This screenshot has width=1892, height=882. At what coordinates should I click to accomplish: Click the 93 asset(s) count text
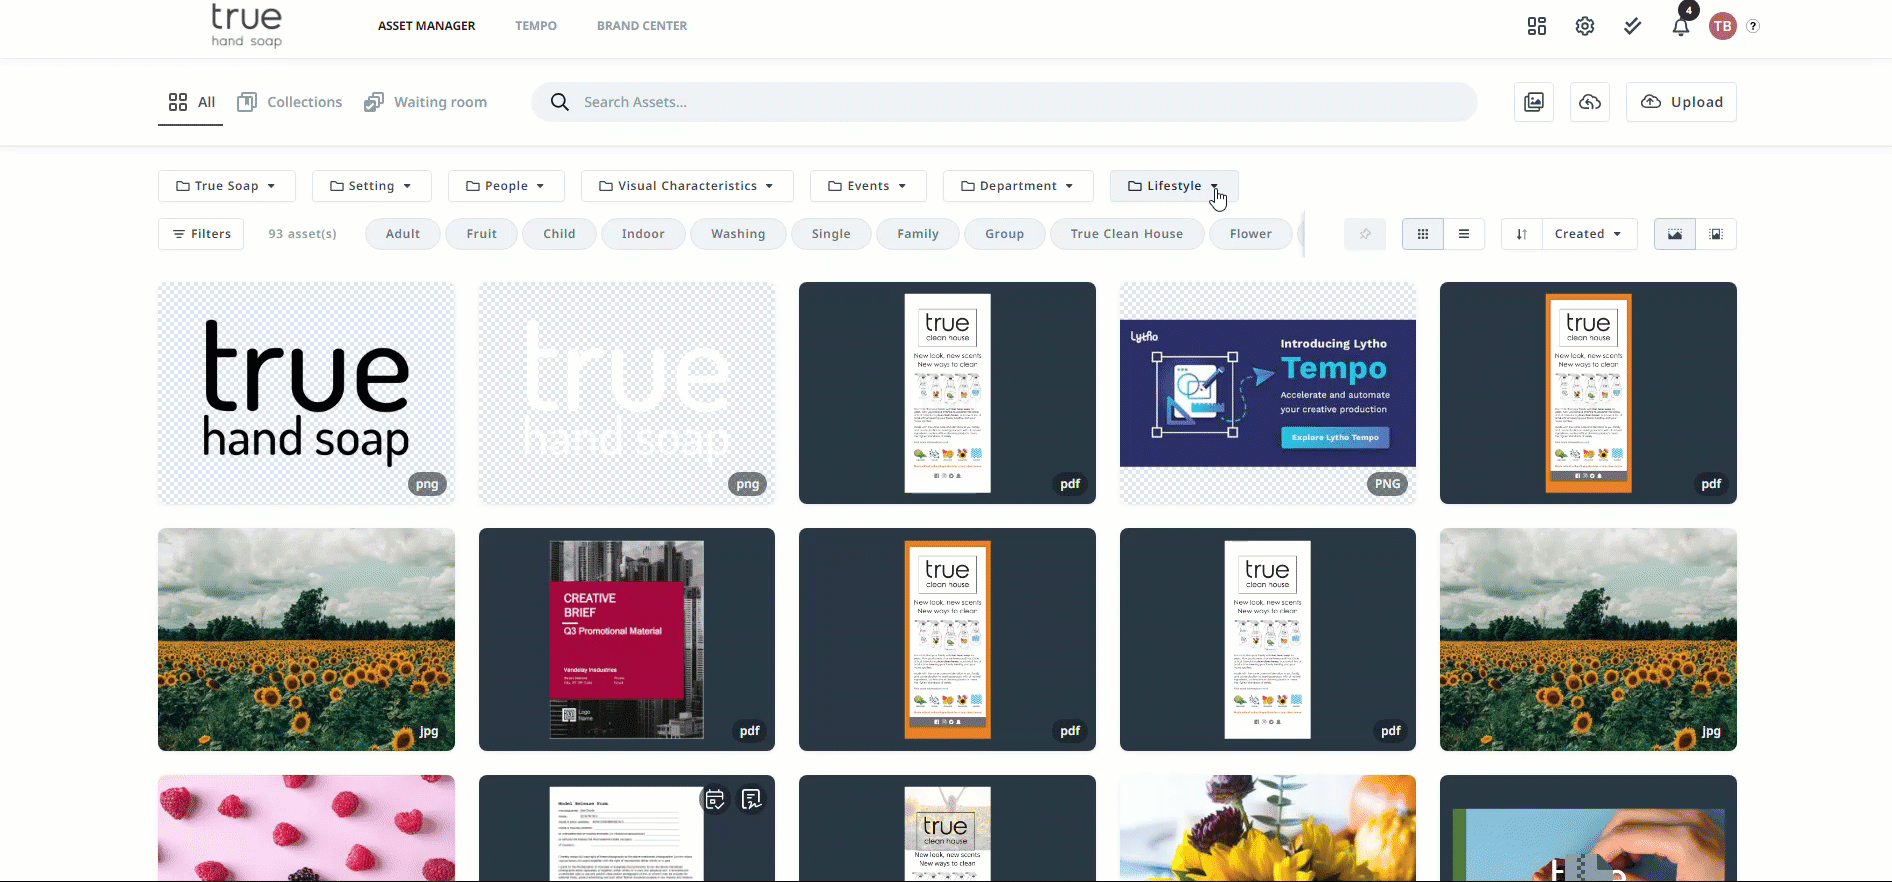point(302,234)
